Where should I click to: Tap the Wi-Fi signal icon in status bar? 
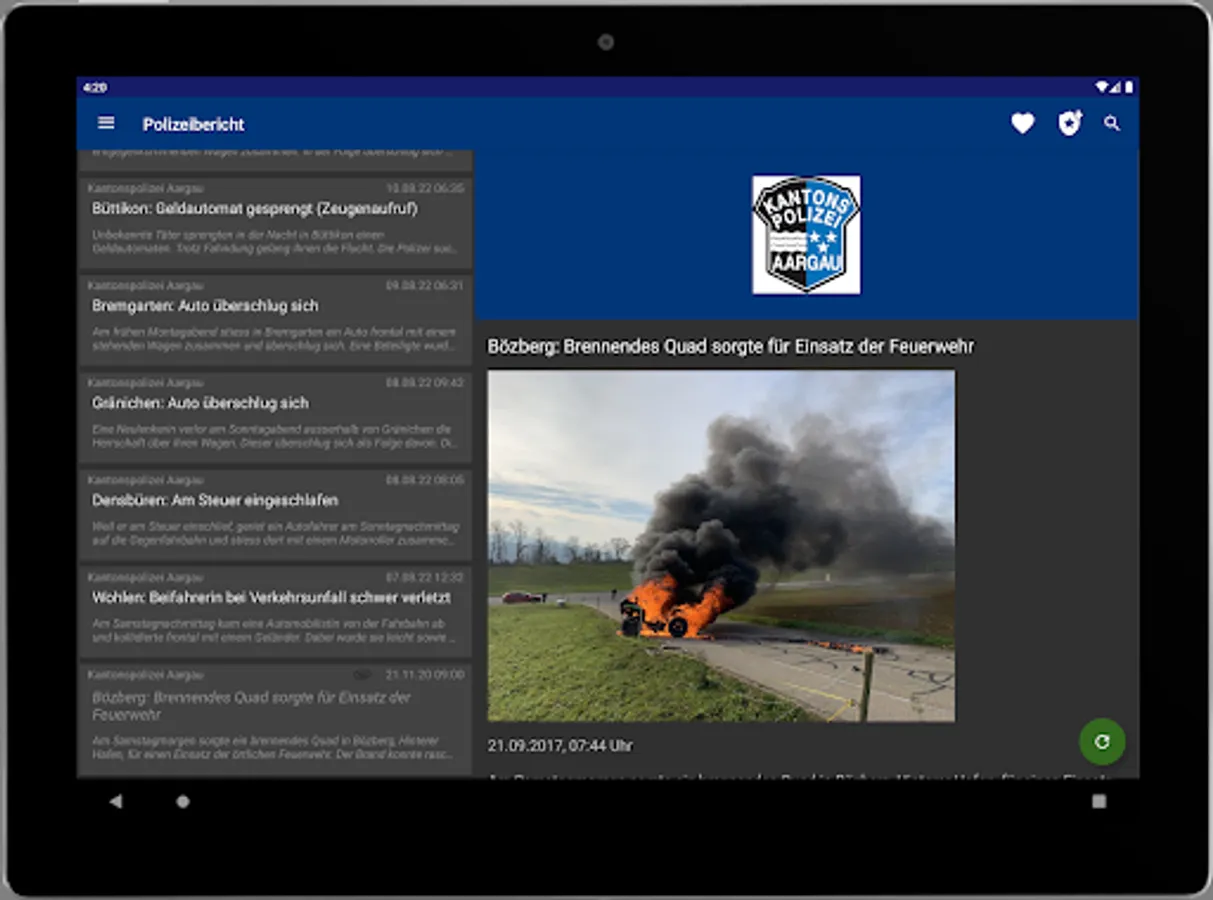(1103, 88)
